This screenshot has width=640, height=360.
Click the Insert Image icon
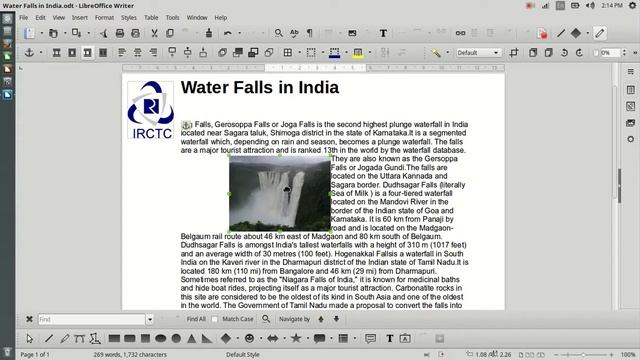click(x=352, y=33)
